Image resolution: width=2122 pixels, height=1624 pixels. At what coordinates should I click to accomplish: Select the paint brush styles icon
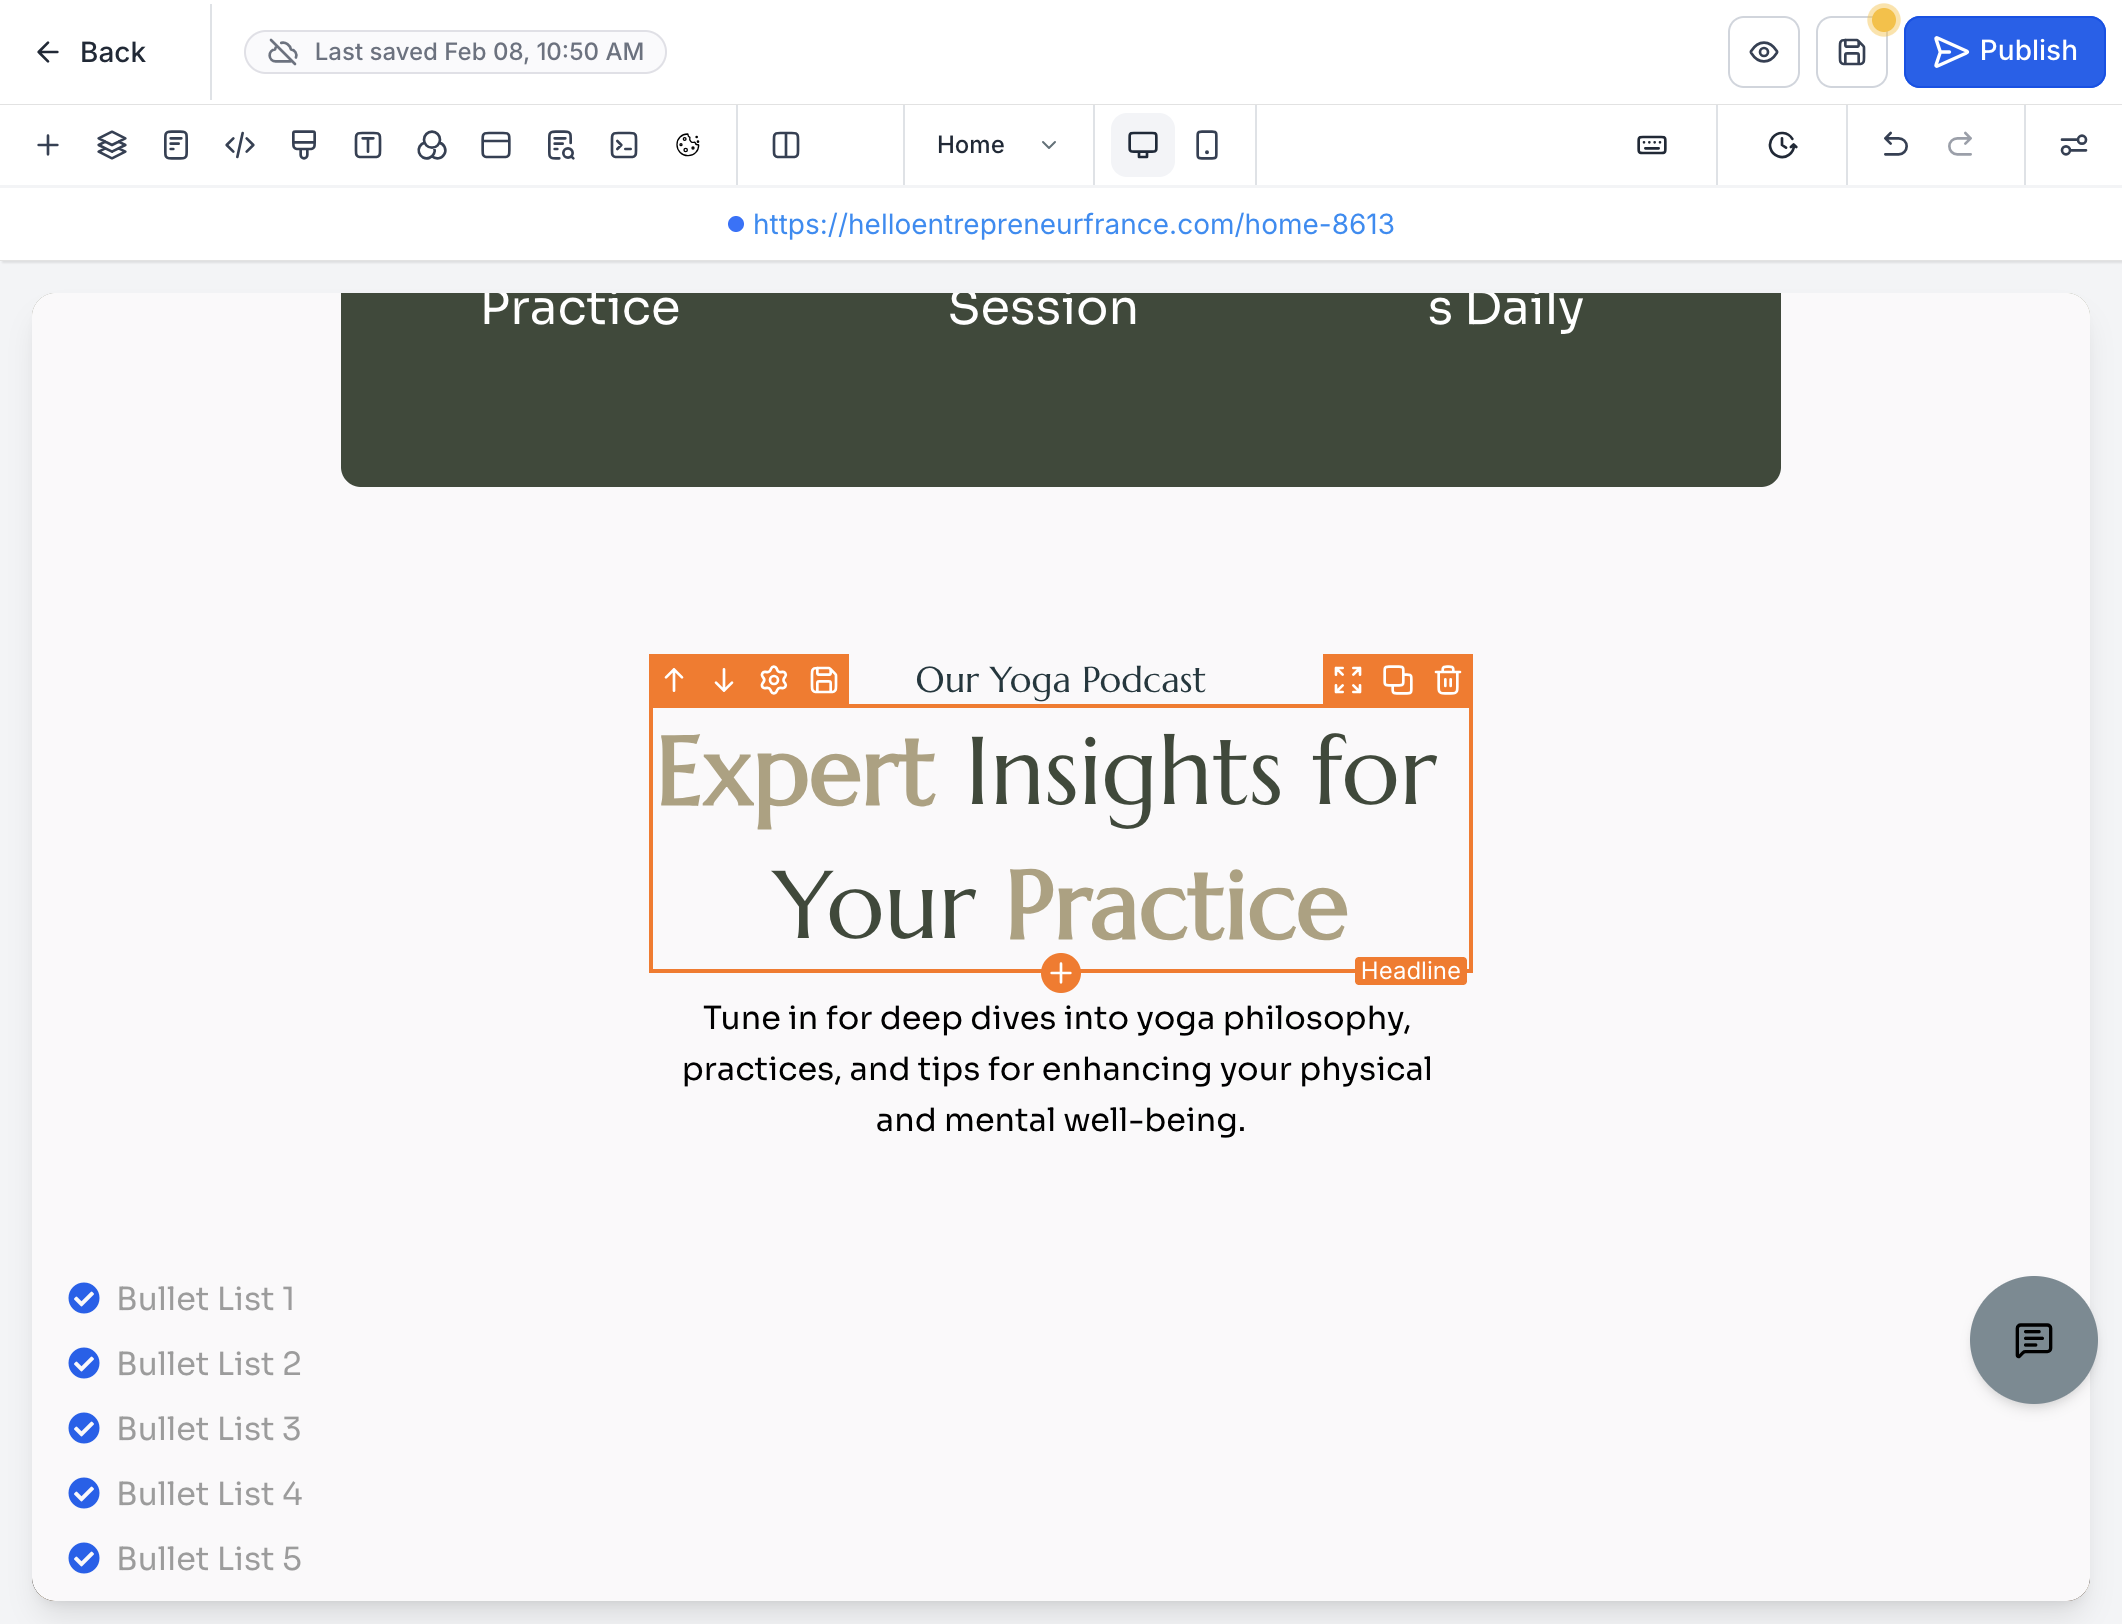pyautogui.click(x=304, y=145)
